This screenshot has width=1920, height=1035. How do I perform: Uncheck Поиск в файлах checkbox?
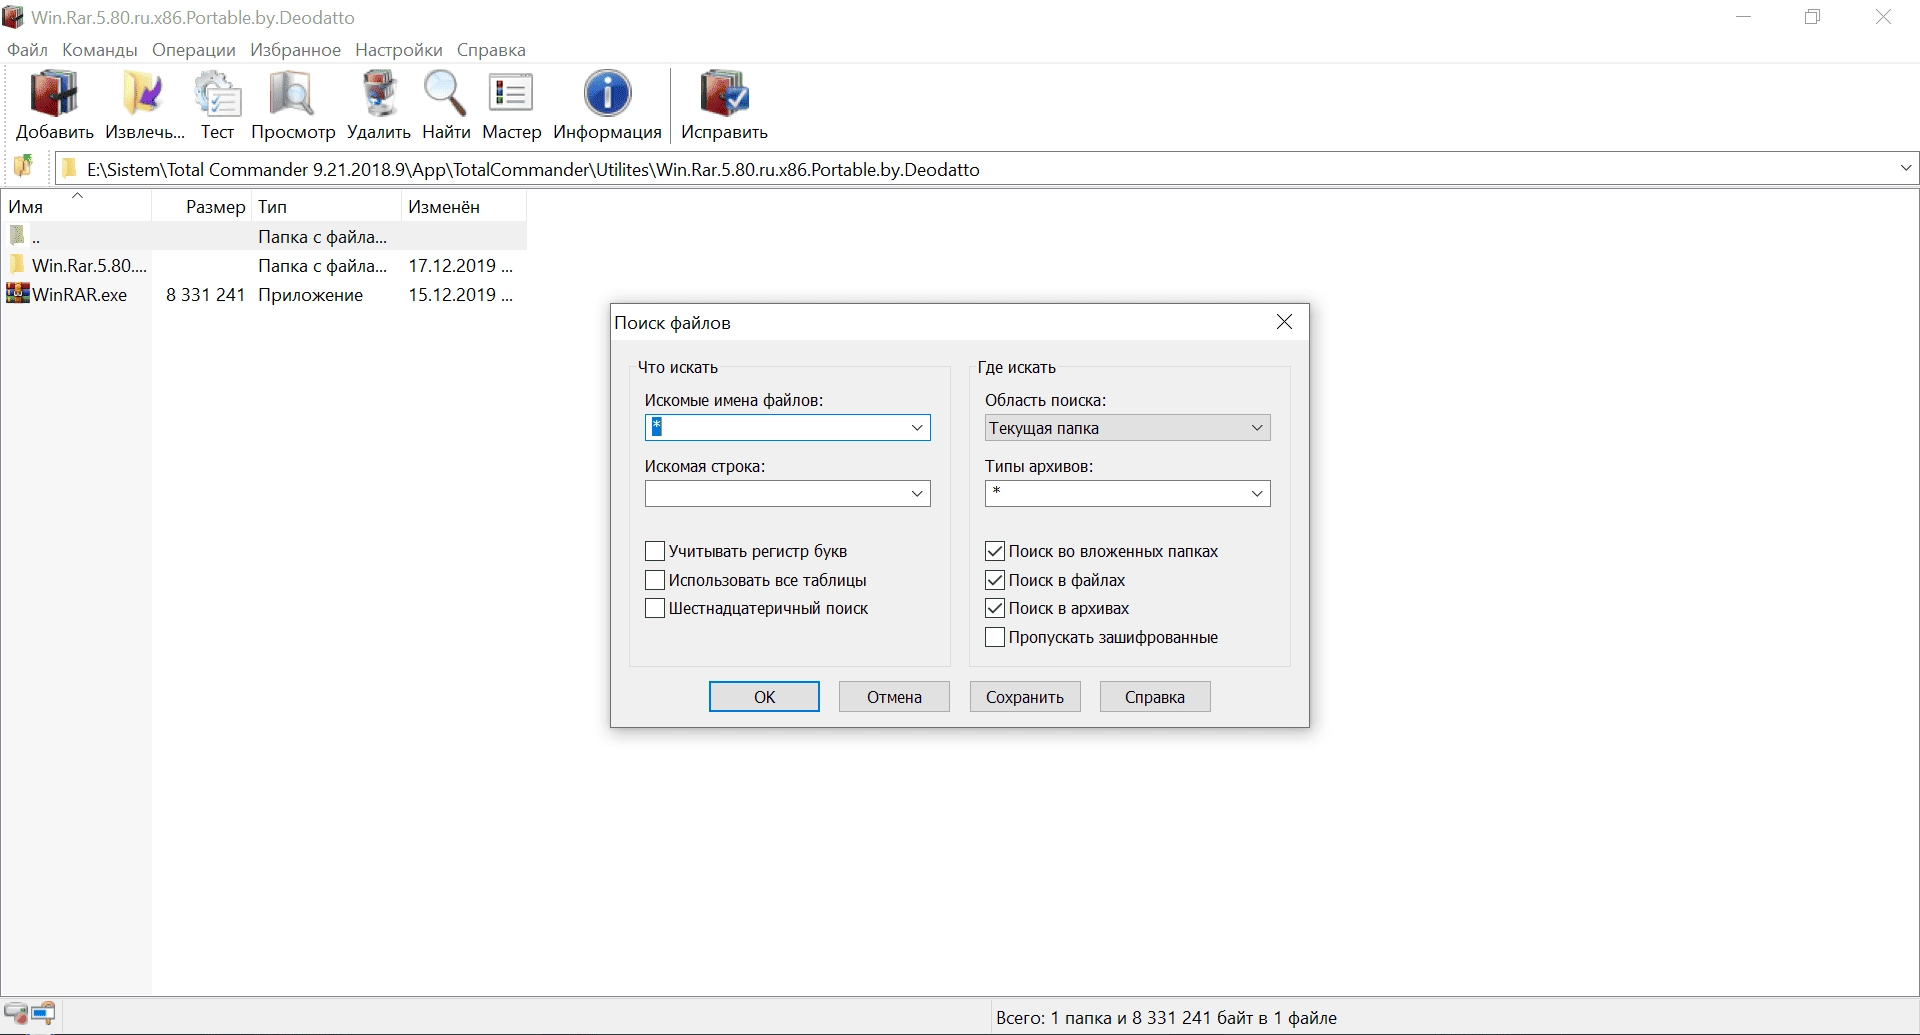995,580
